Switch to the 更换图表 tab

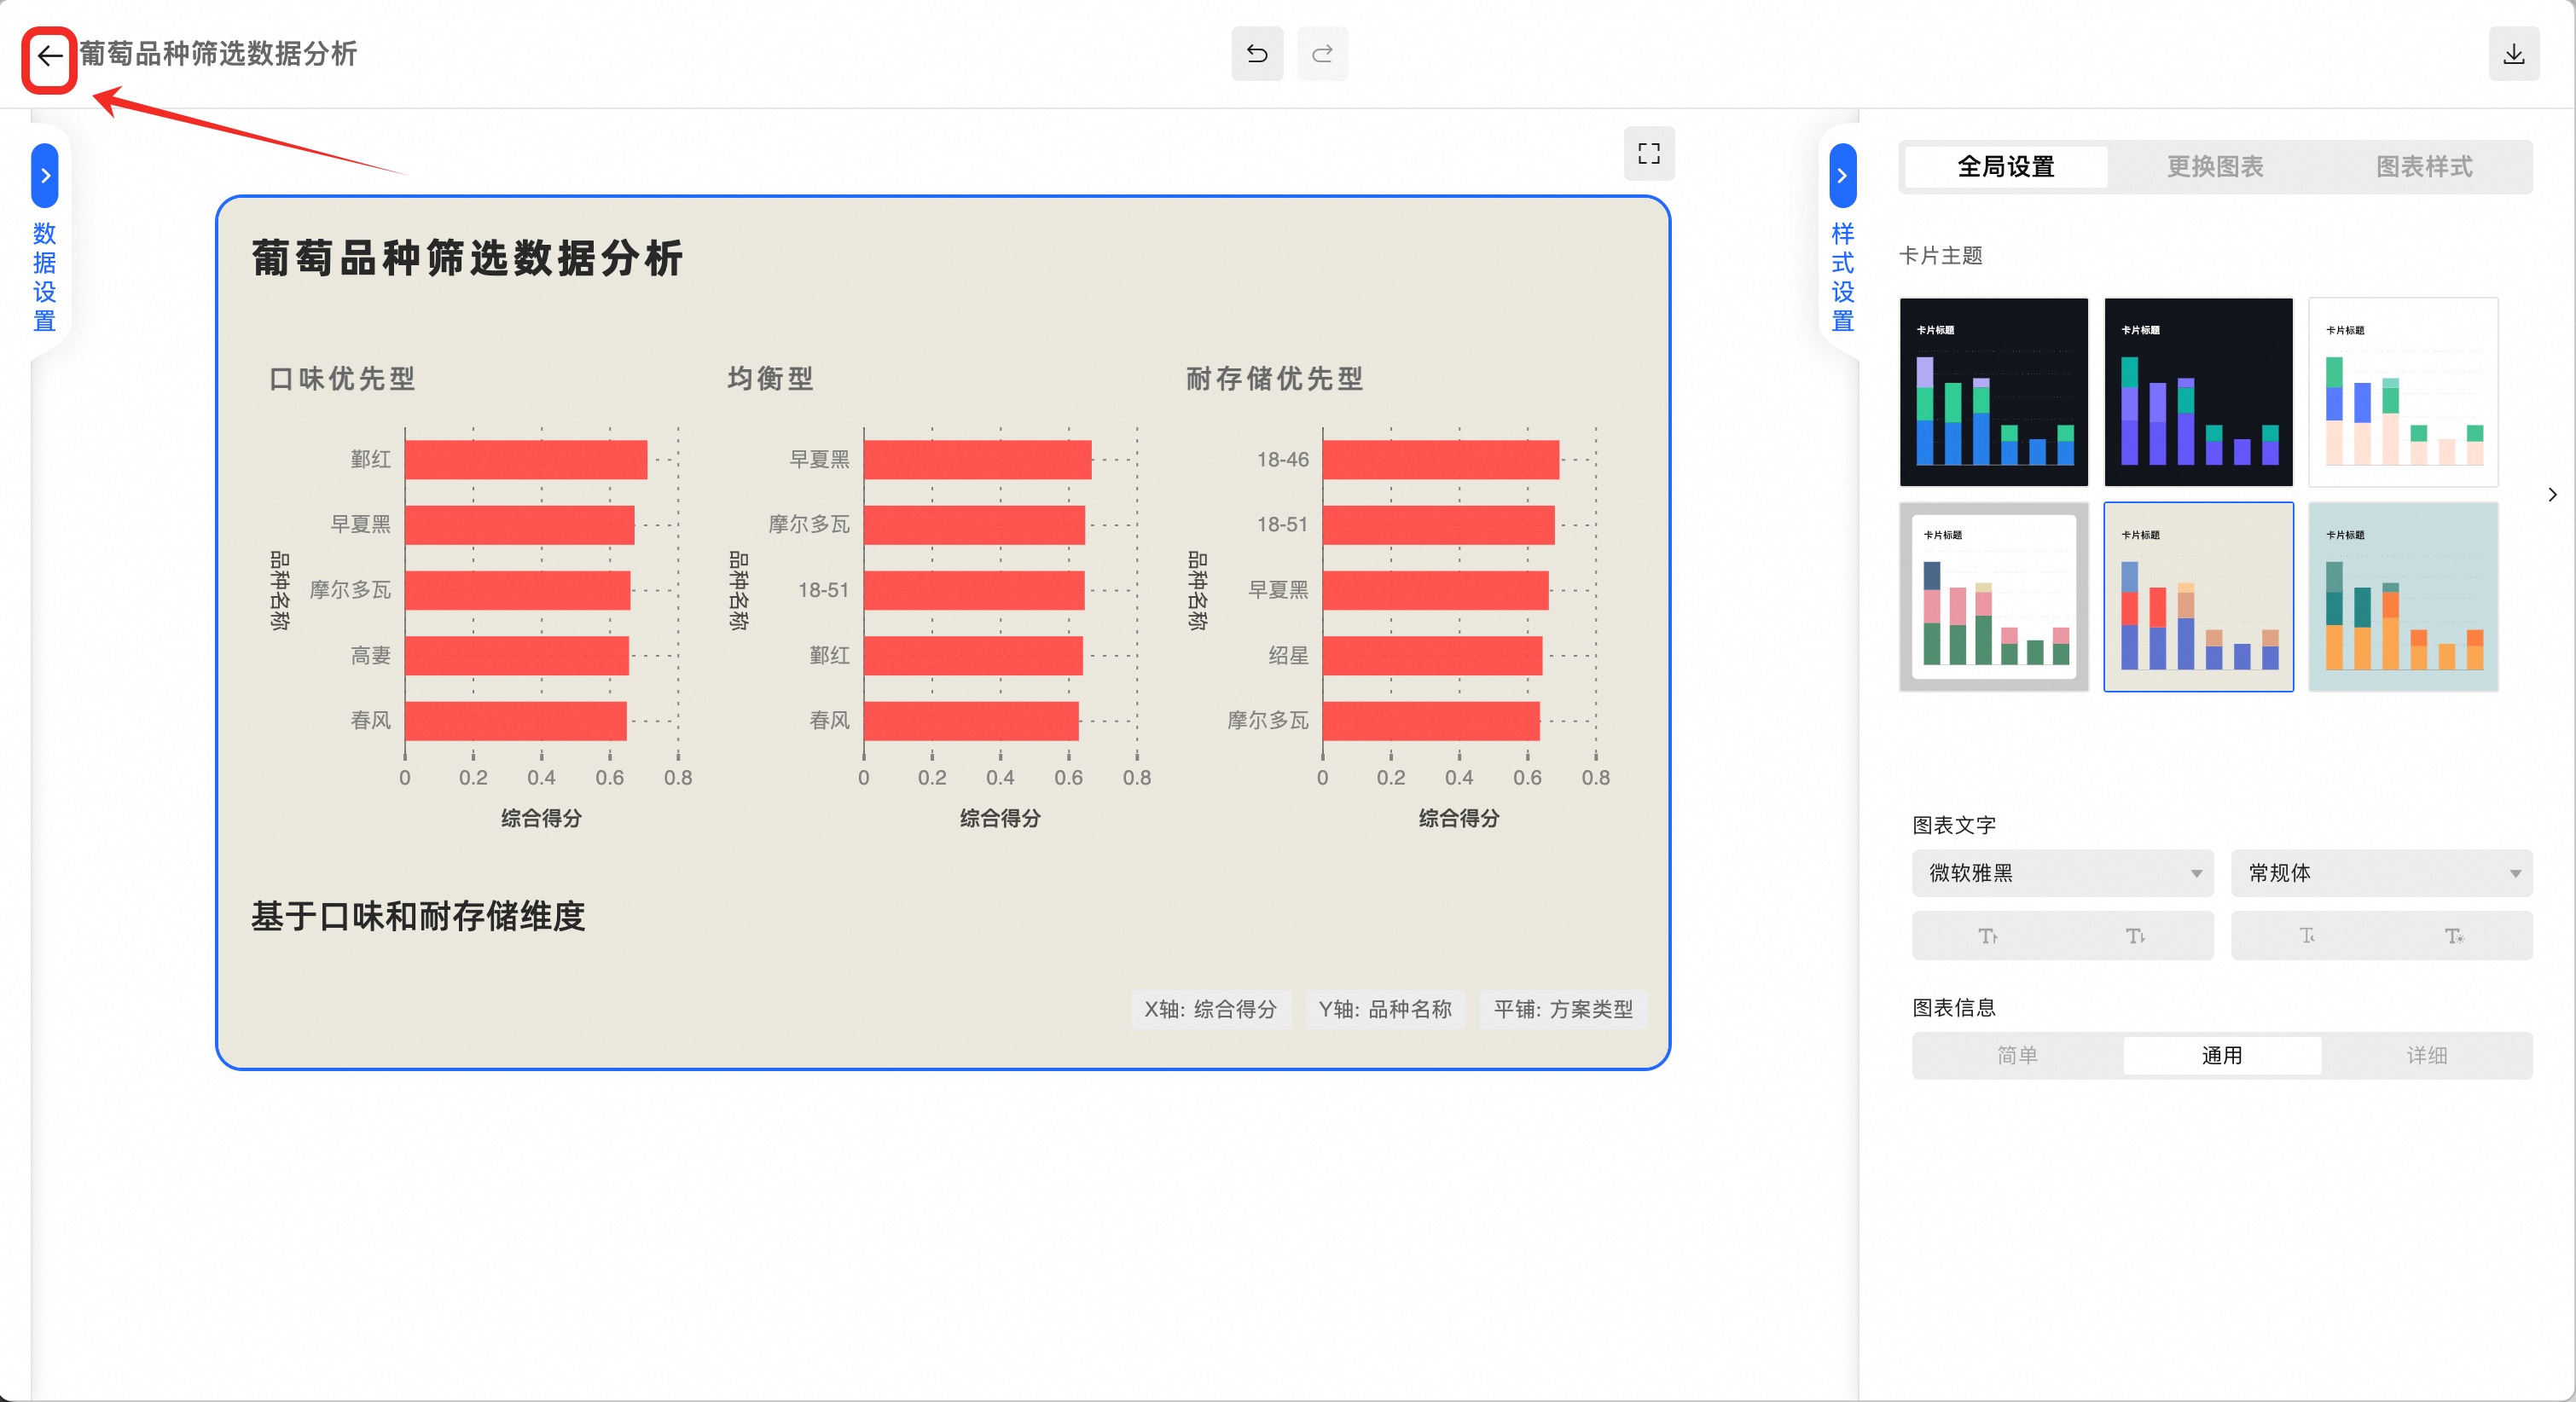coord(2214,167)
